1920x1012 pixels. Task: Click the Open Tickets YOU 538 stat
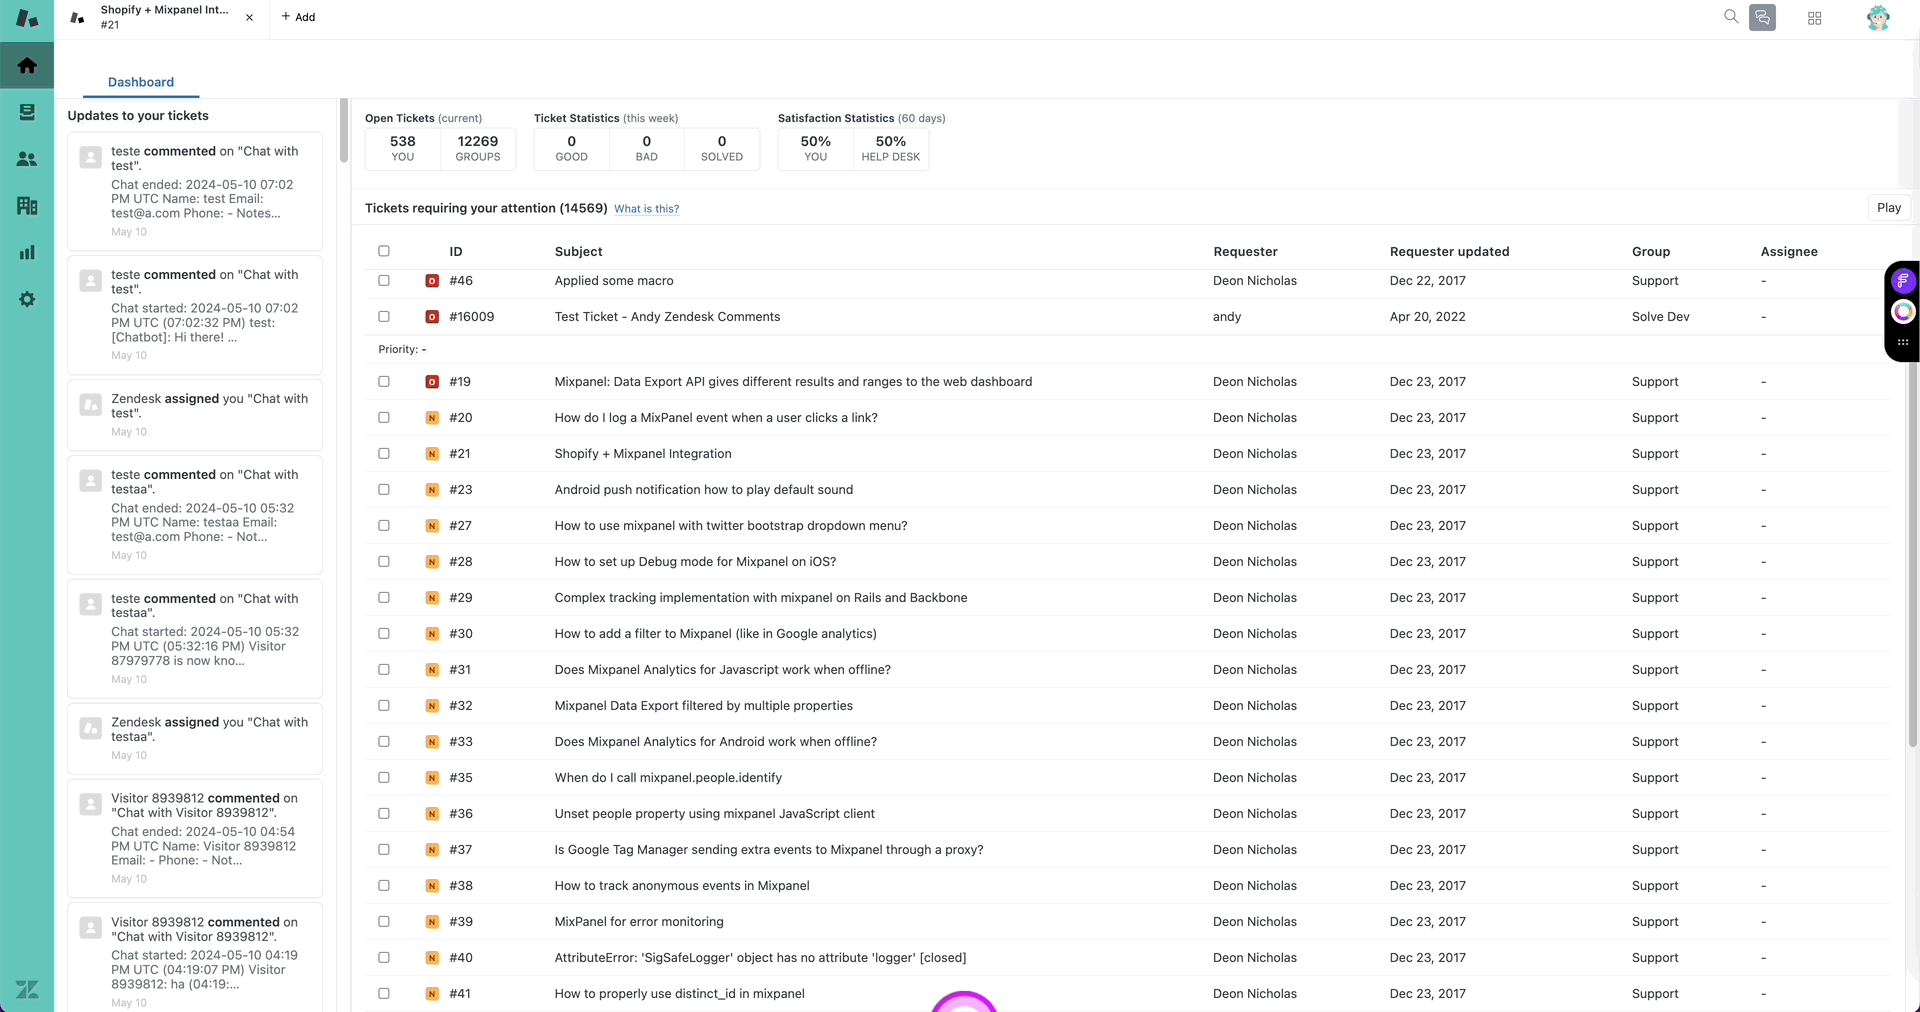click(x=403, y=148)
